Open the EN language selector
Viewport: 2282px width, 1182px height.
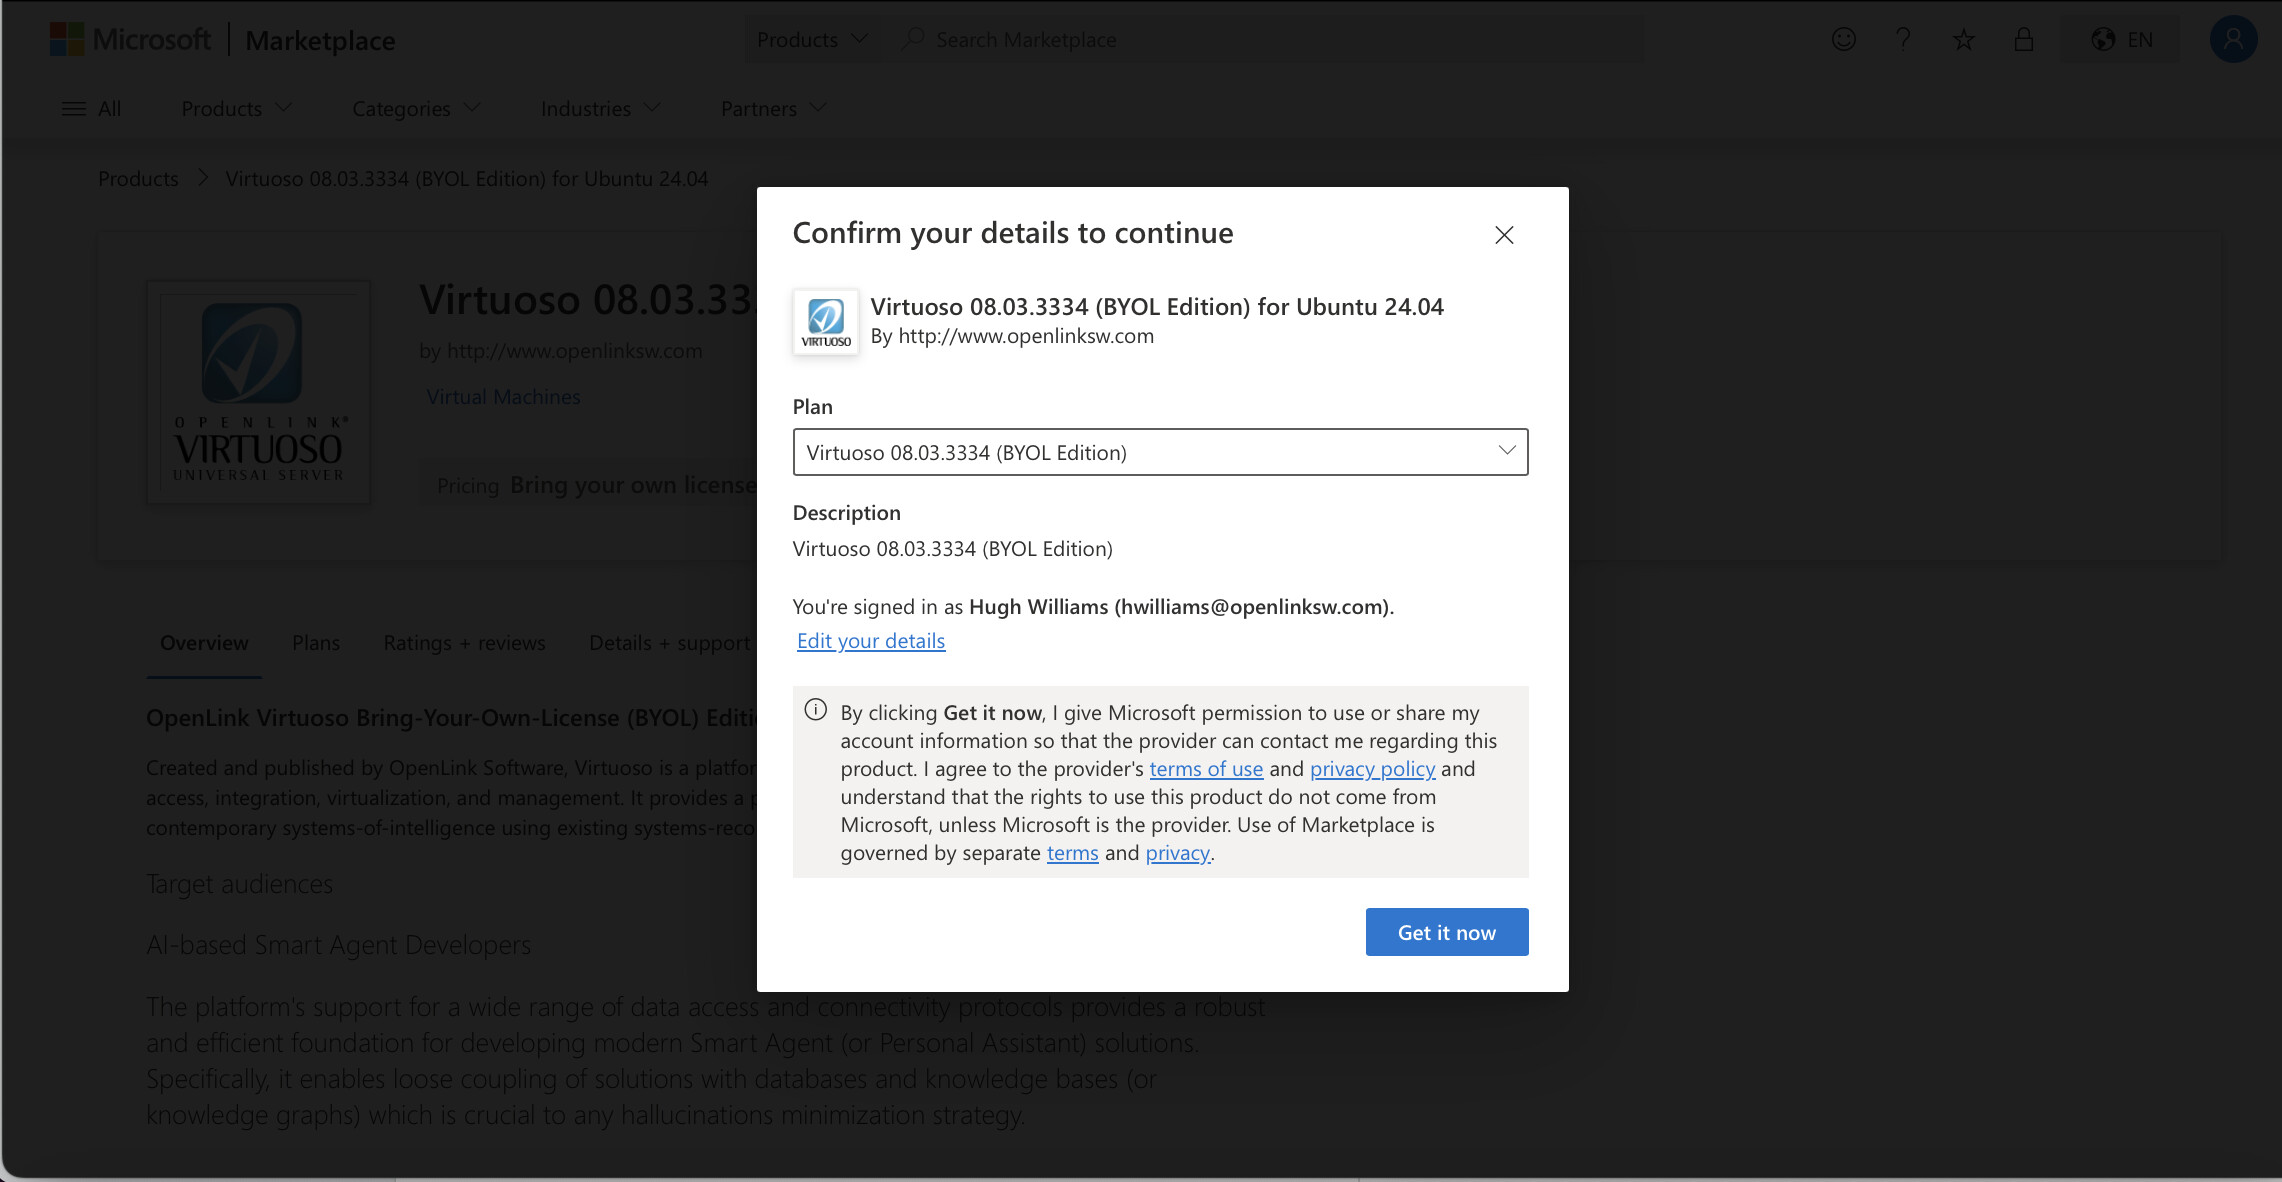tap(2121, 39)
